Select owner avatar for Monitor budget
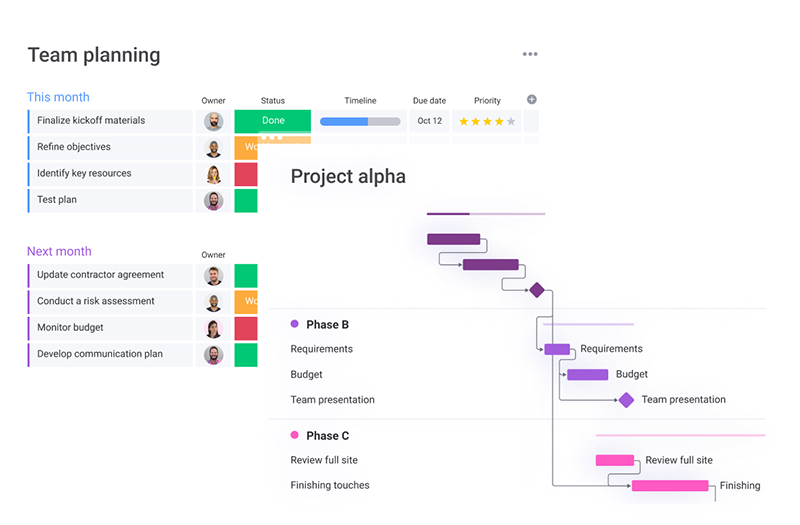The width and height of the screenshot is (800, 525). point(213,329)
